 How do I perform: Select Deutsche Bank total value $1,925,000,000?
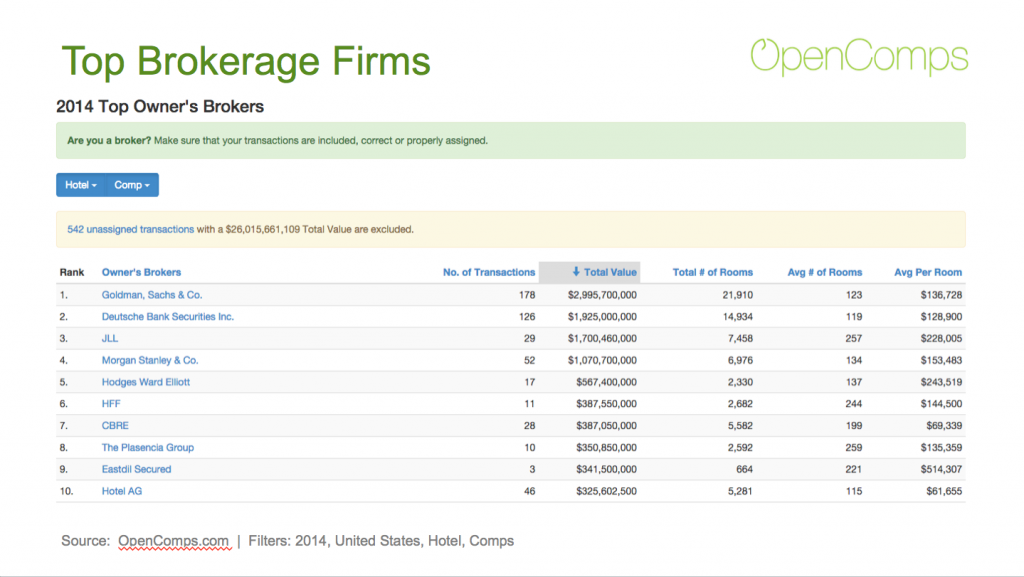pos(602,317)
